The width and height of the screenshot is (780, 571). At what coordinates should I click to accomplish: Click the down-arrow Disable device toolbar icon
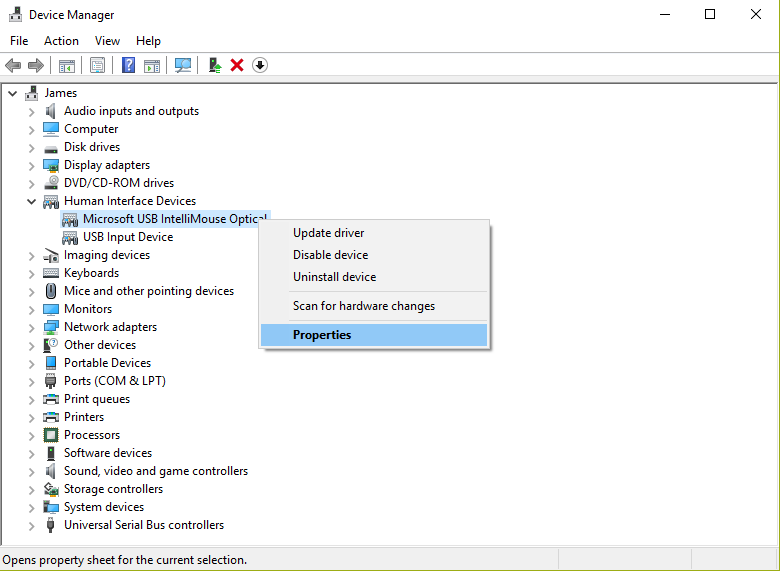pyautogui.click(x=260, y=65)
